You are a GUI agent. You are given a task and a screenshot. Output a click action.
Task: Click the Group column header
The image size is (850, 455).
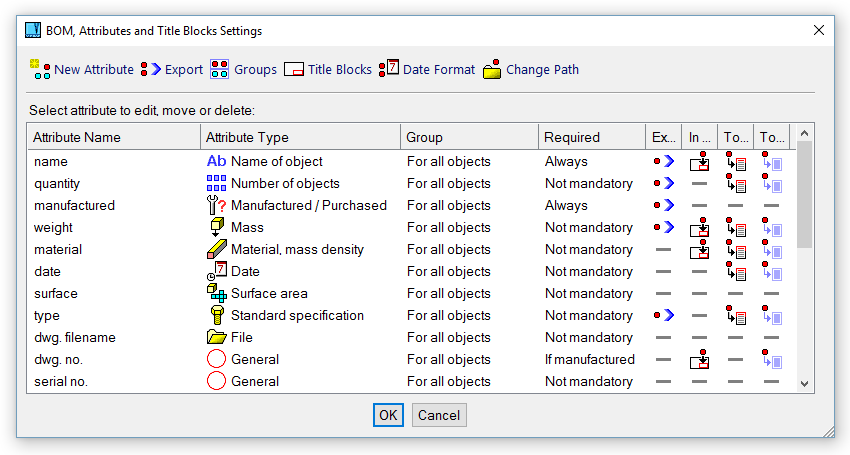[x=468, y=137]
